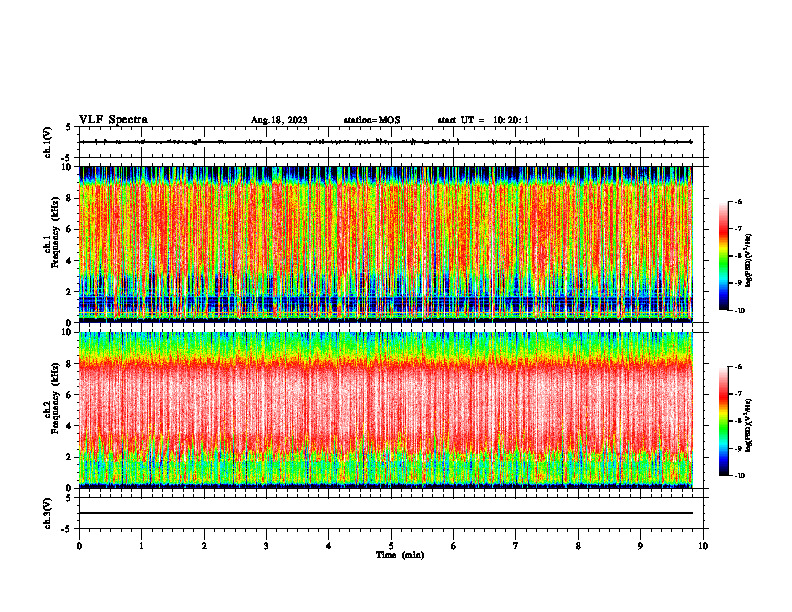The height and width of the screenshot is (612, 792).
Task: Click the "5" tick of ch.1(V) axis
Action: point(69,127)
